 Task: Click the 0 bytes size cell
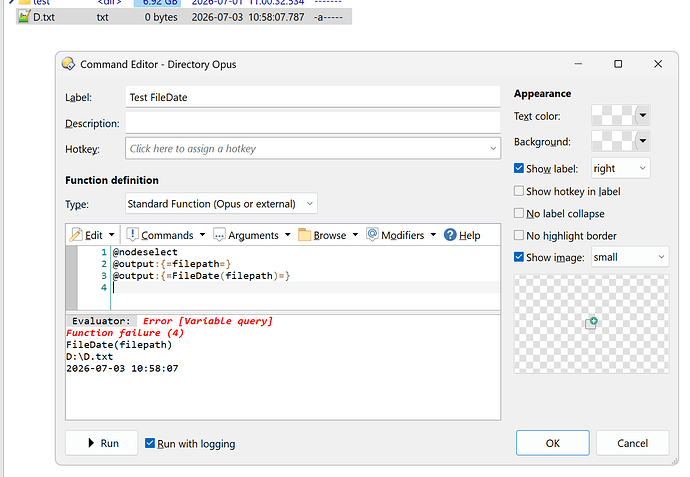(x=161, y=17)
